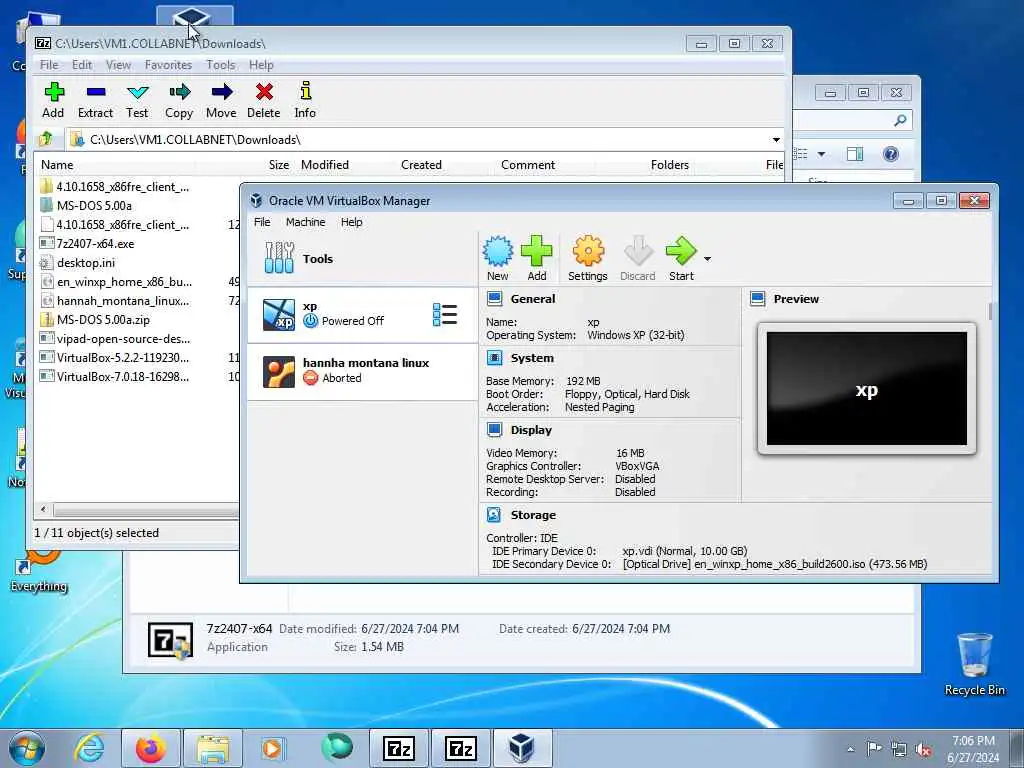Viewport: 1024px width, 768px height.
Task: Open VirtualBox Help menu
Action: point(351,222)
